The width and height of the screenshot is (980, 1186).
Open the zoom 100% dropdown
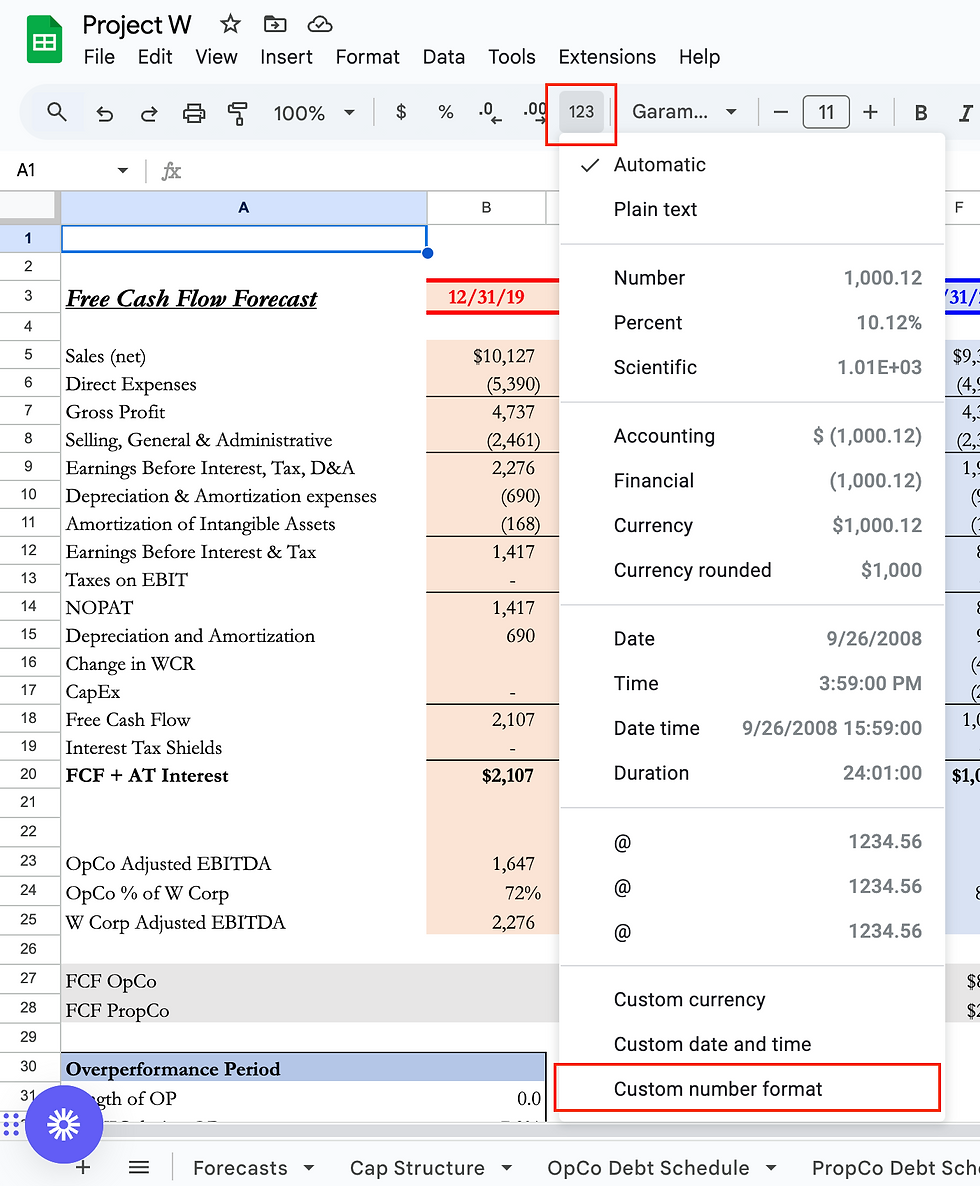314,113
